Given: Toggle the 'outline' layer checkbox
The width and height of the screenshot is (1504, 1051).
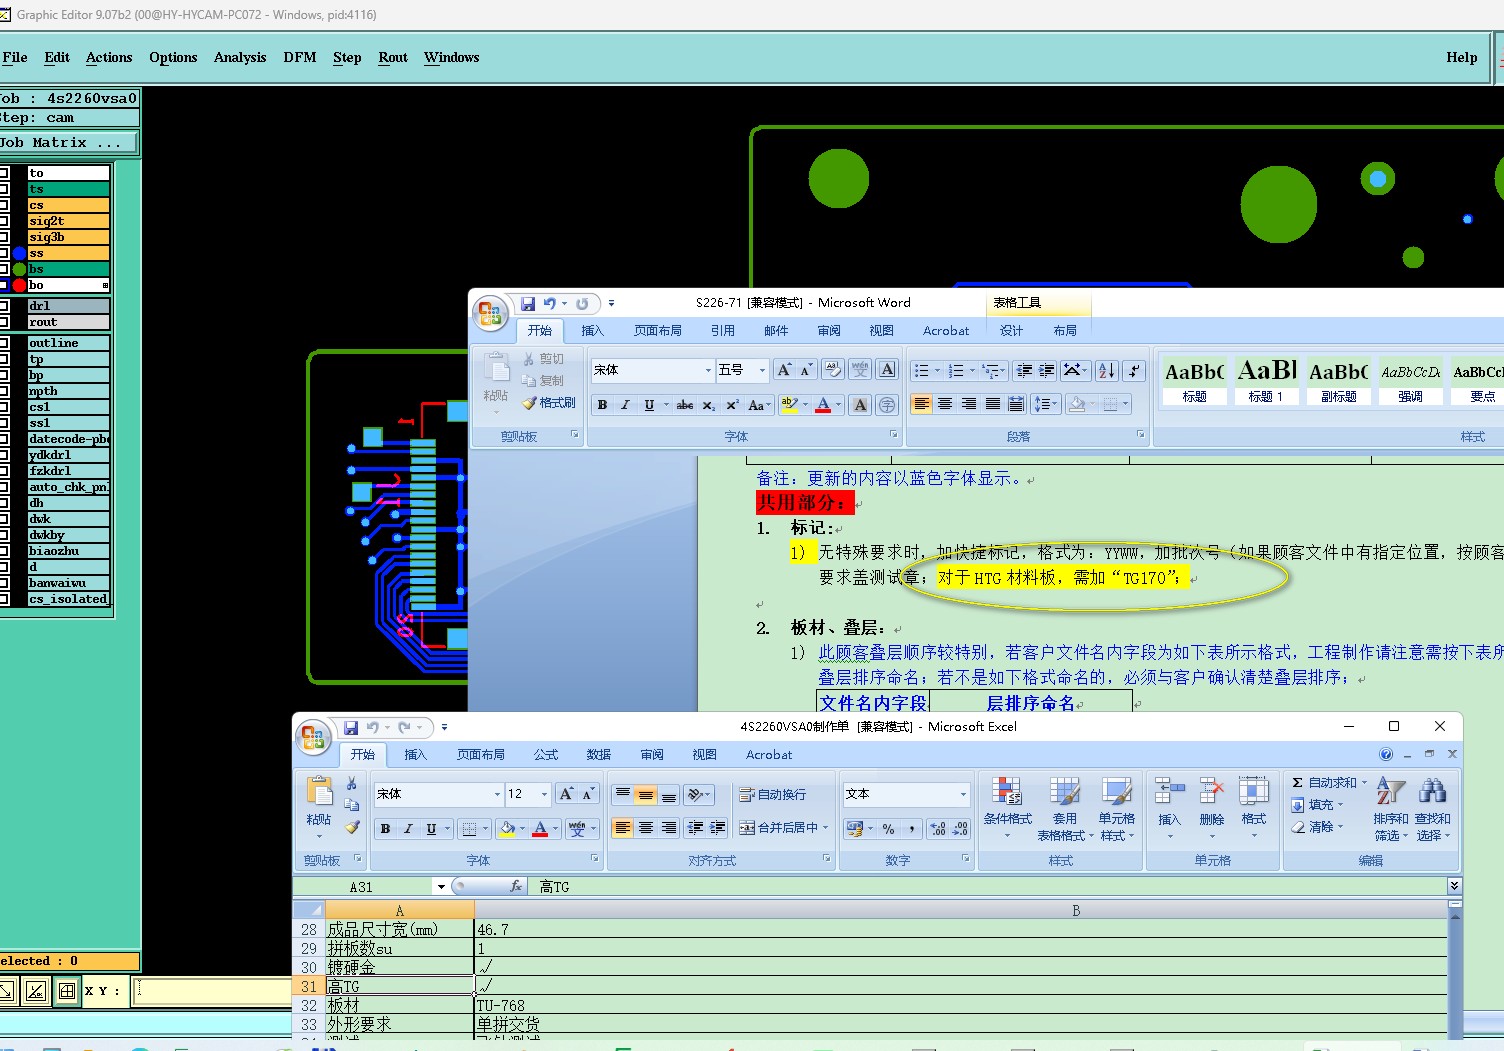Looking at the screenshot, I should point(4,343).
